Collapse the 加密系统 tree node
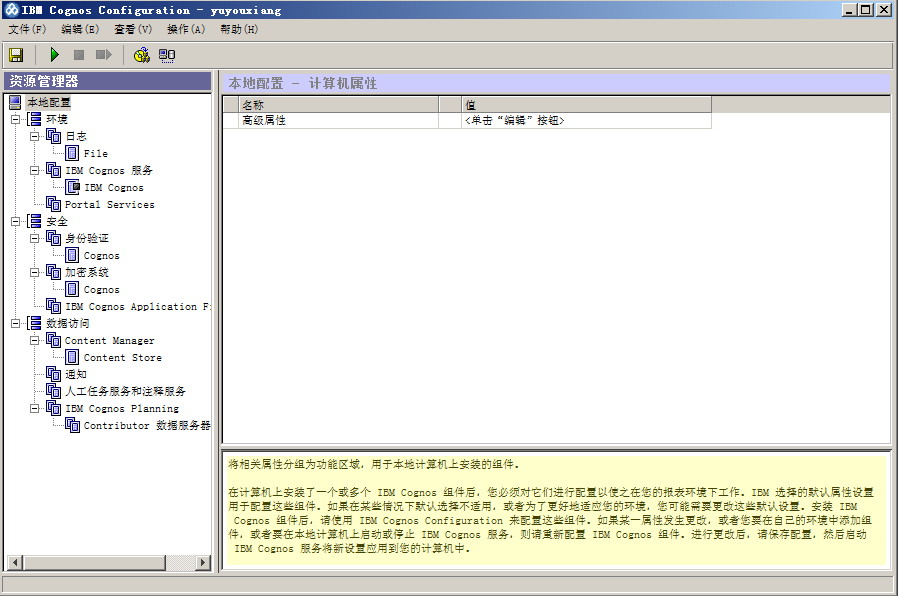The image size is (898, 596). point(34,272)
